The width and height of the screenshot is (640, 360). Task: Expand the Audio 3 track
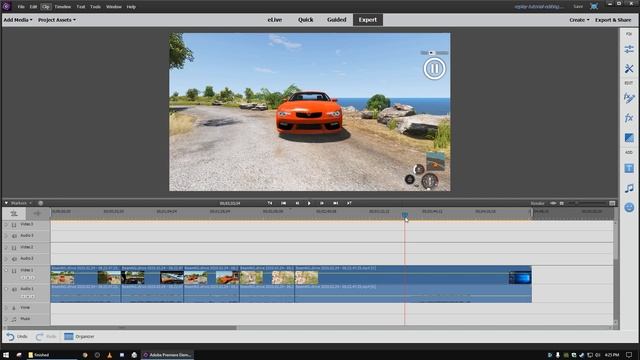point(6,236)
